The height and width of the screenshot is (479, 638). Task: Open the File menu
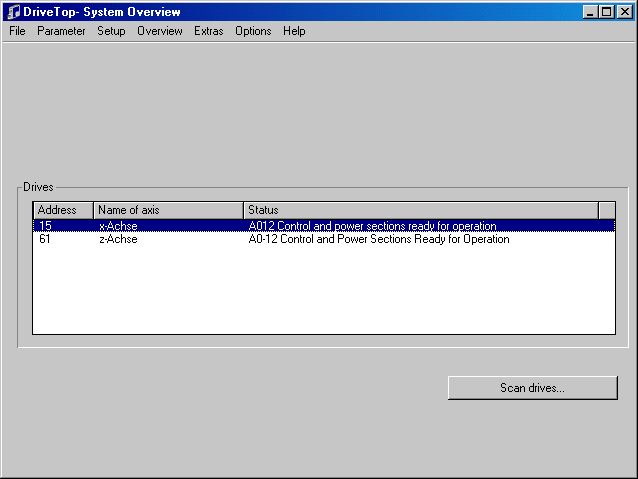click(17, 31)
